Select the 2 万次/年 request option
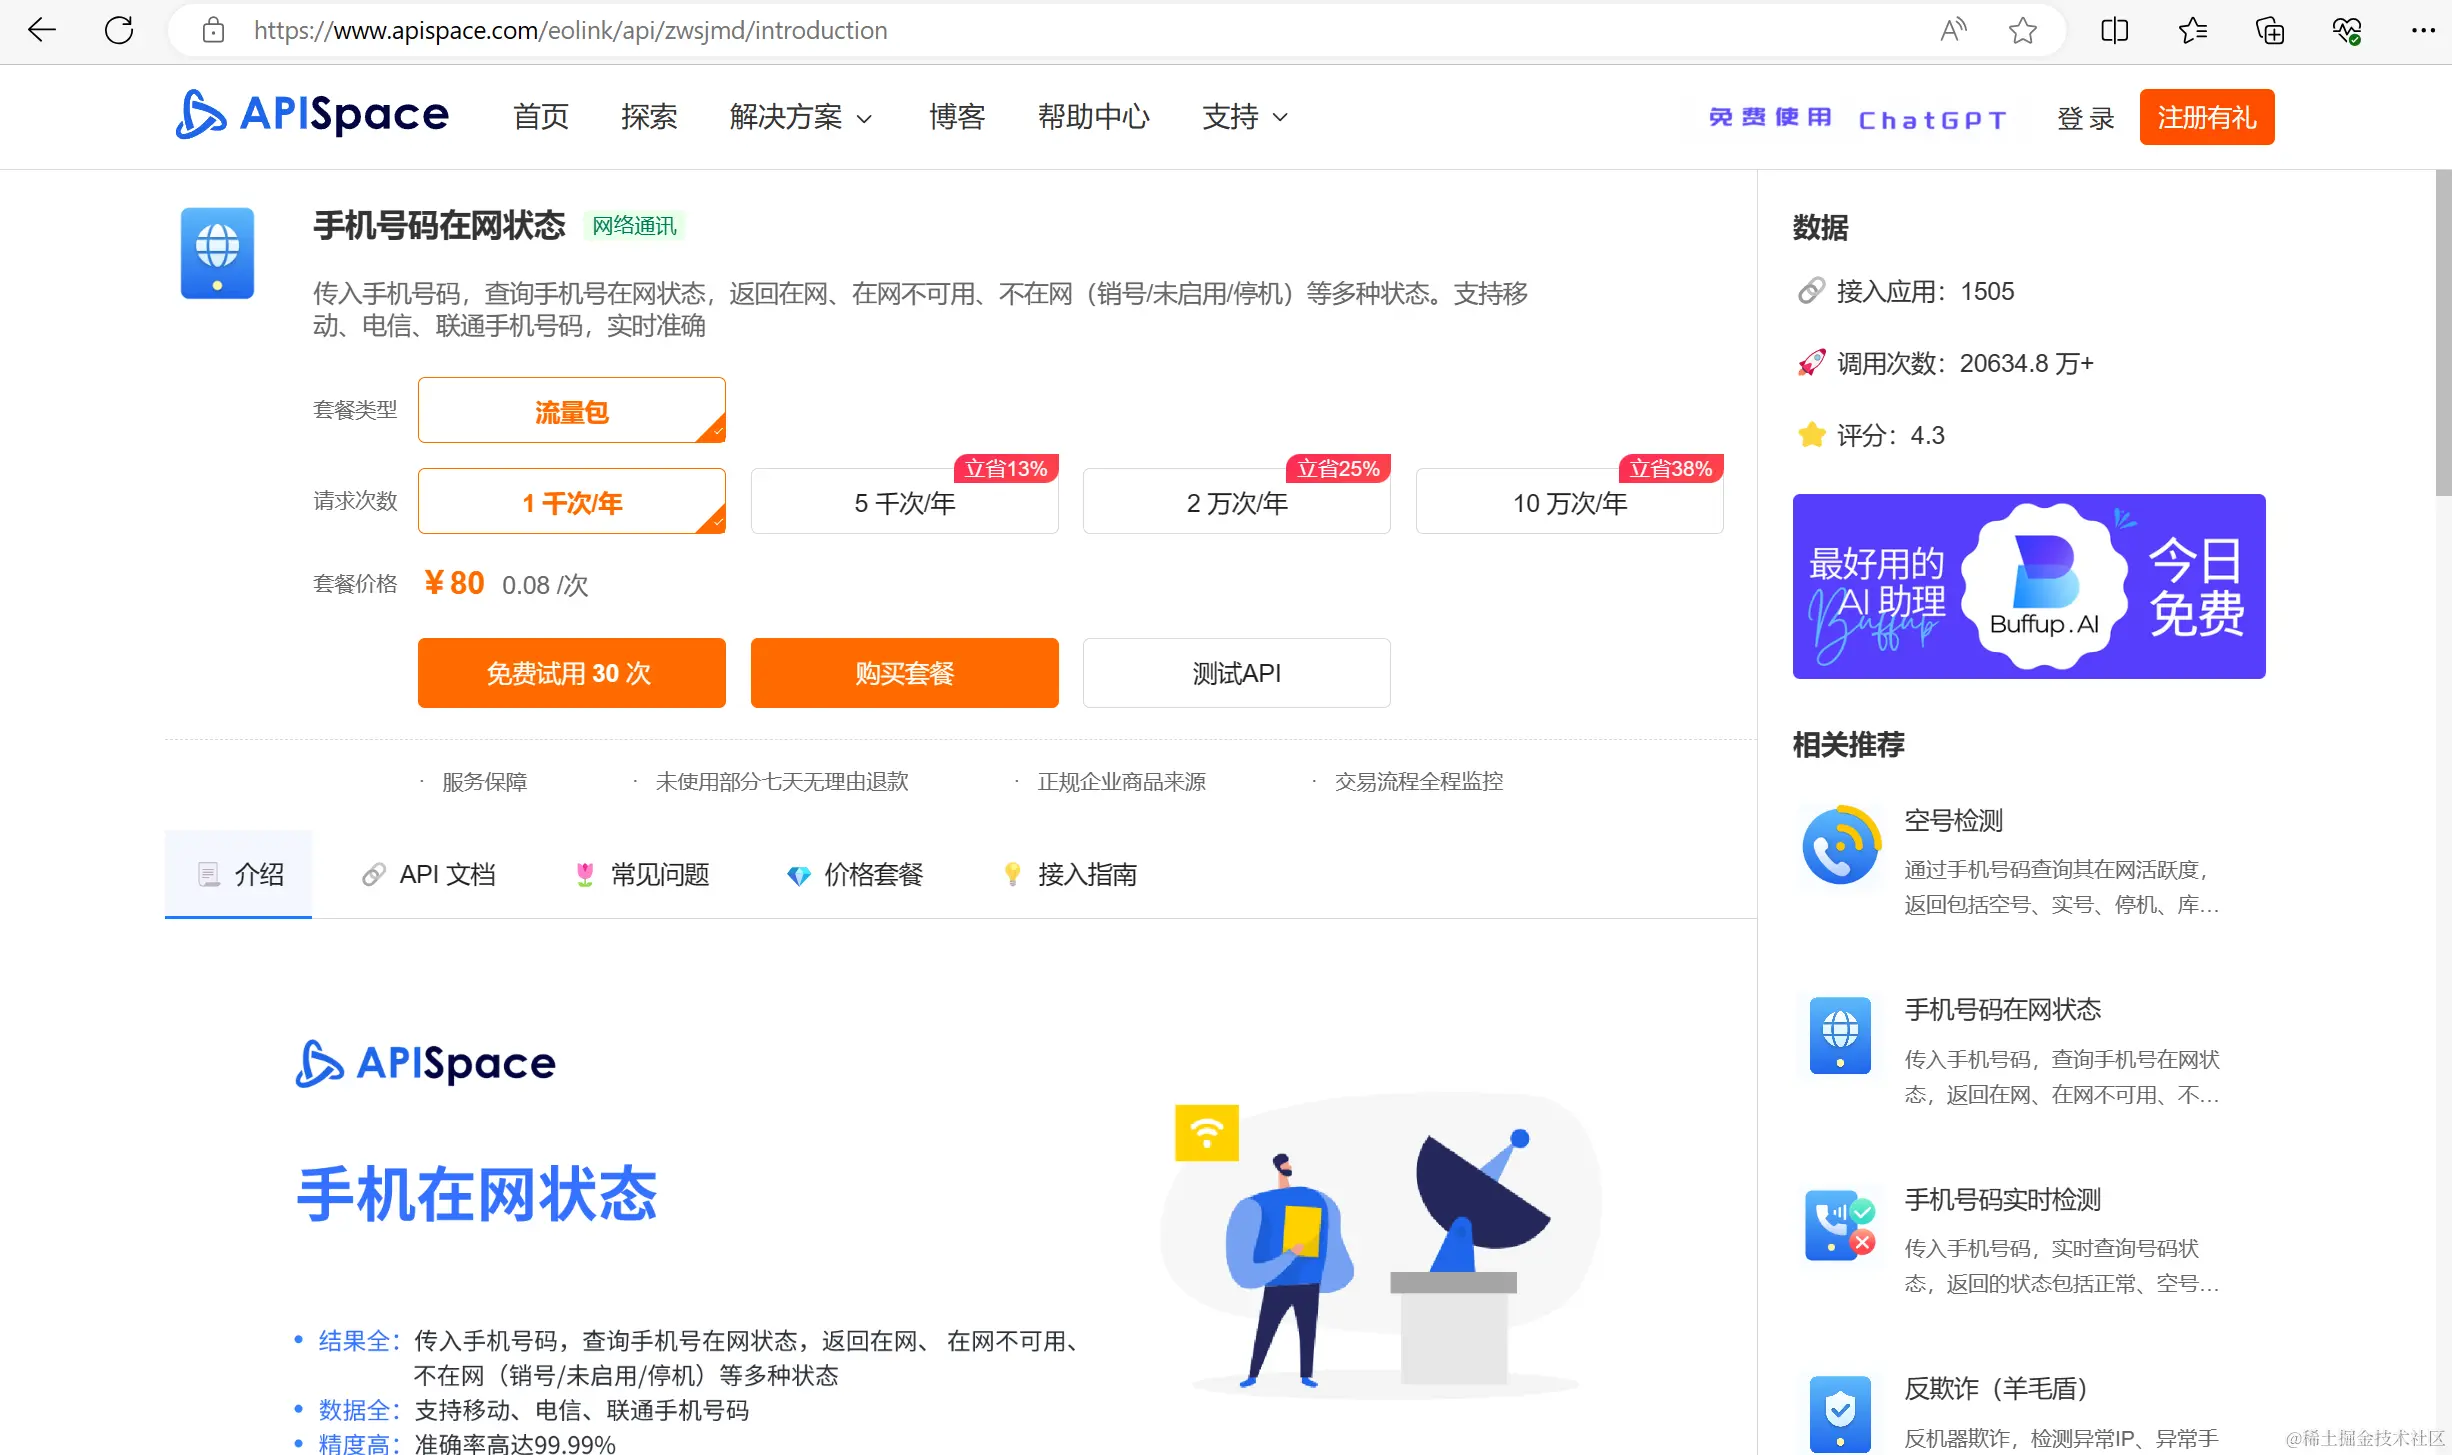The width and height of the screenshot is (2452, 1455). (x=1236, y=502)
